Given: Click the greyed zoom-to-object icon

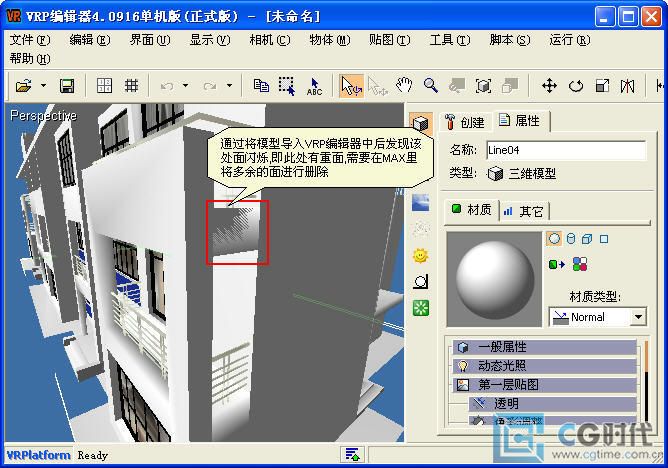Looking at the screenshot, I should tap(457, 86).
